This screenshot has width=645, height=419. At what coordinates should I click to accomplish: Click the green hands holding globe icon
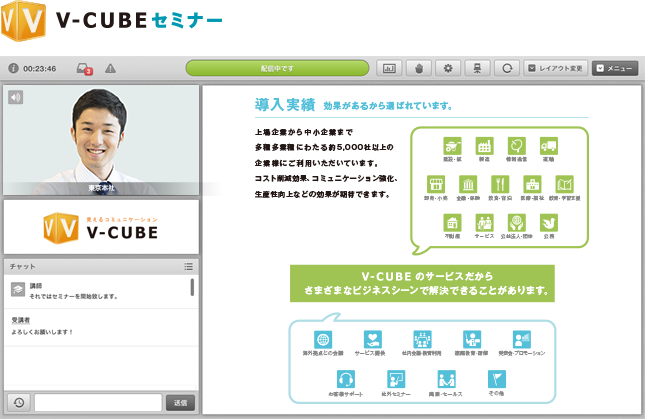tap(517, 222)
